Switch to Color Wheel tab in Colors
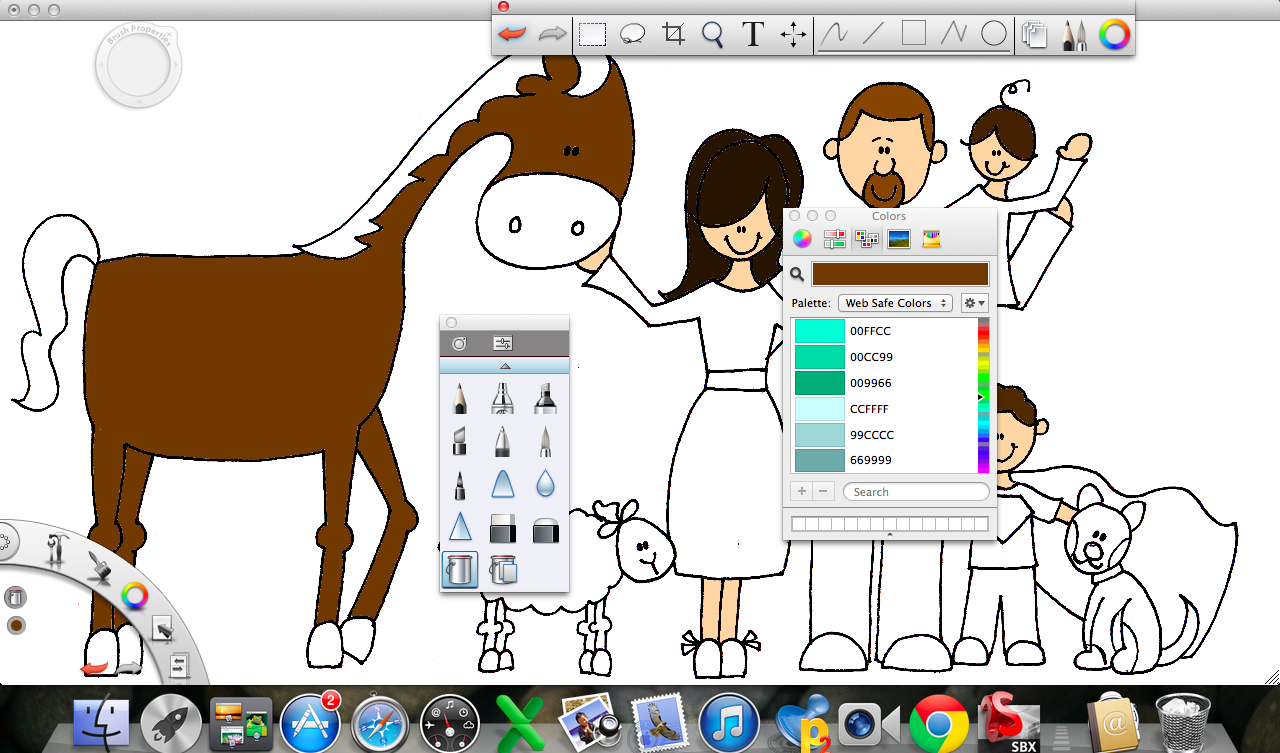Screen dimensions: 1280x753 pos(802,239)
